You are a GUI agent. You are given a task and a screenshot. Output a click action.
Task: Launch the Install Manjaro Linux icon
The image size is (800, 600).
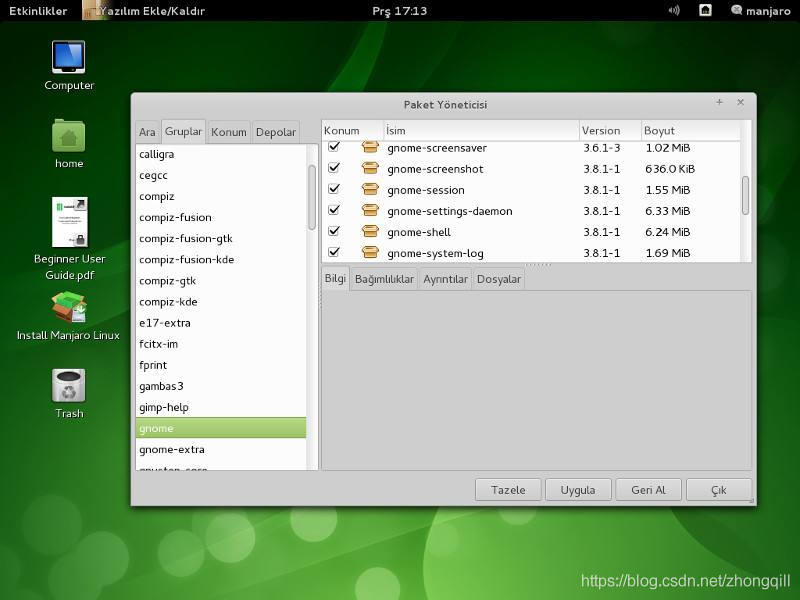point(69,308)
